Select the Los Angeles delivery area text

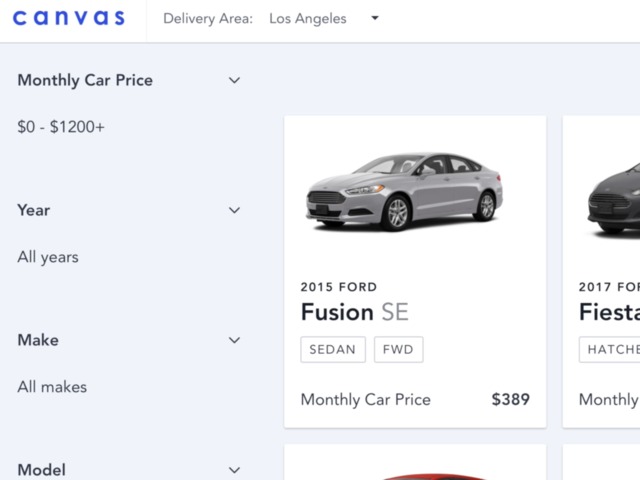[307, 19]
